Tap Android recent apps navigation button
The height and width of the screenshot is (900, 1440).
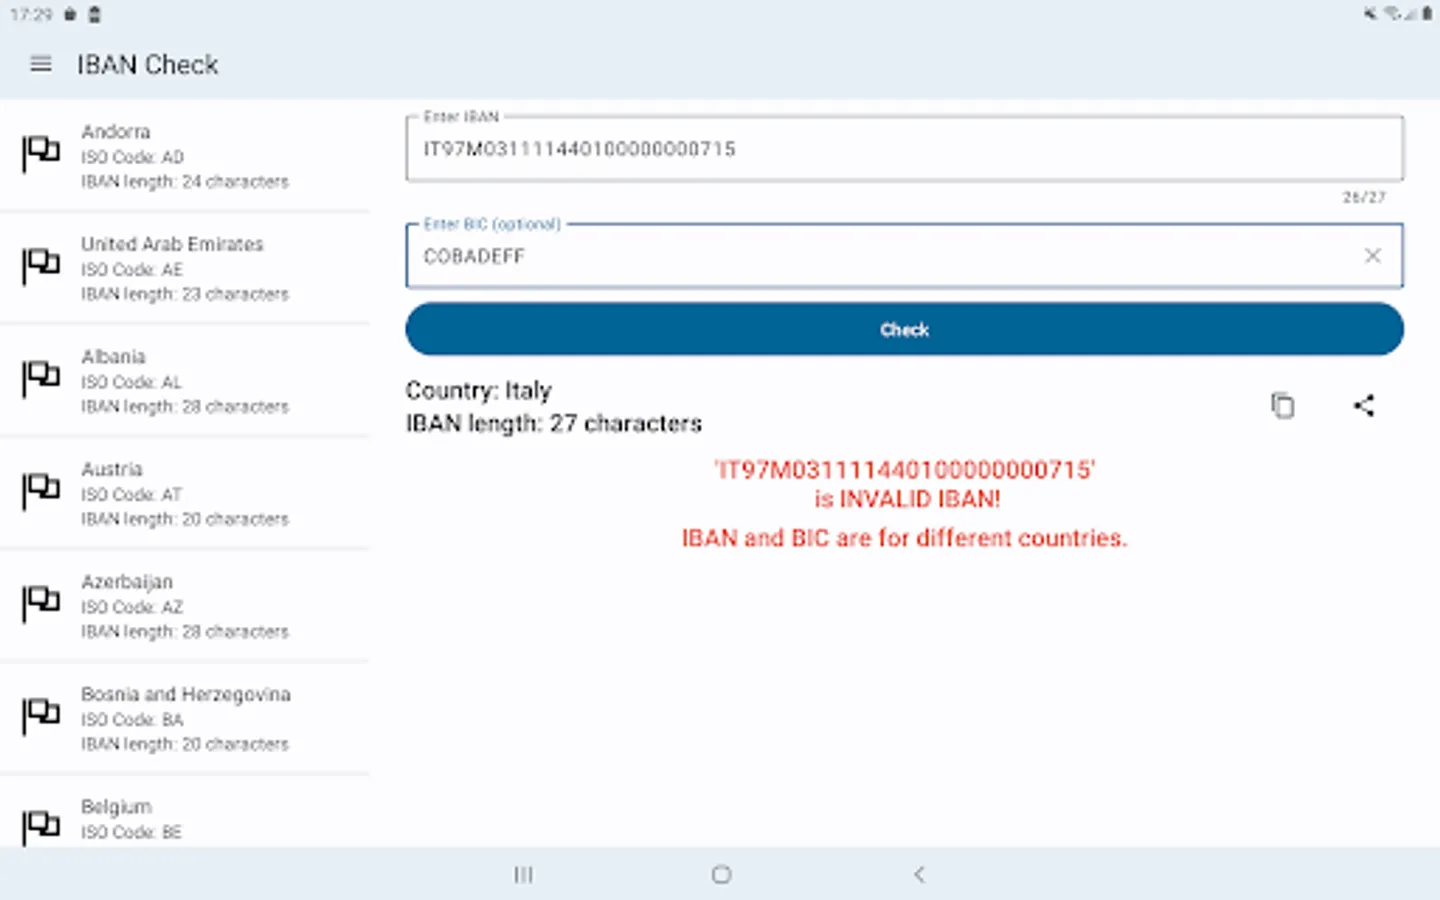pyautogui.click(x=523, y=875)
